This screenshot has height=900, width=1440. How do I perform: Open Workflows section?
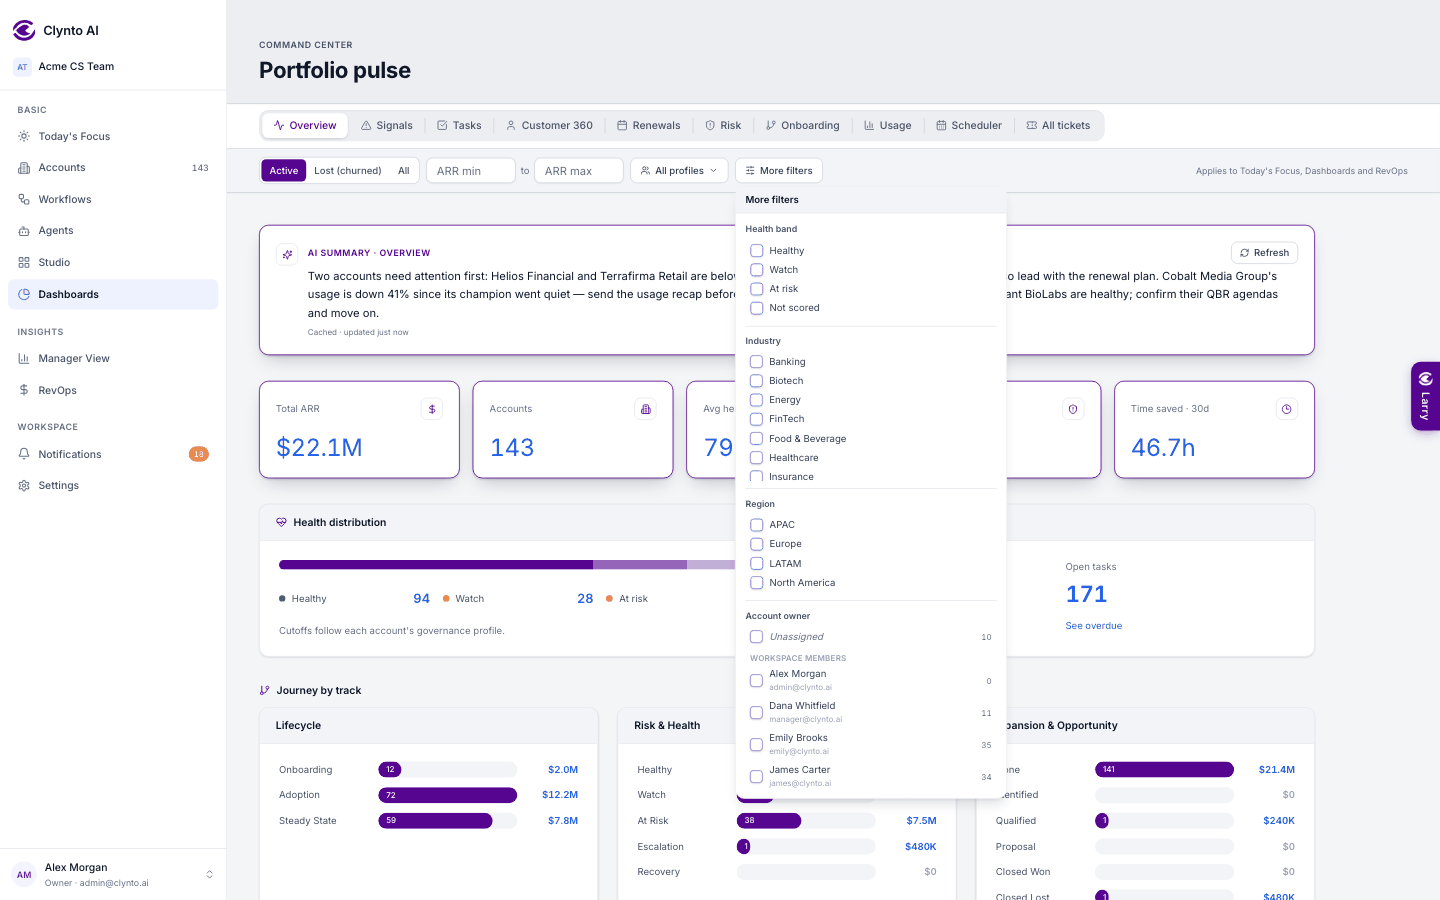(113, 199)
